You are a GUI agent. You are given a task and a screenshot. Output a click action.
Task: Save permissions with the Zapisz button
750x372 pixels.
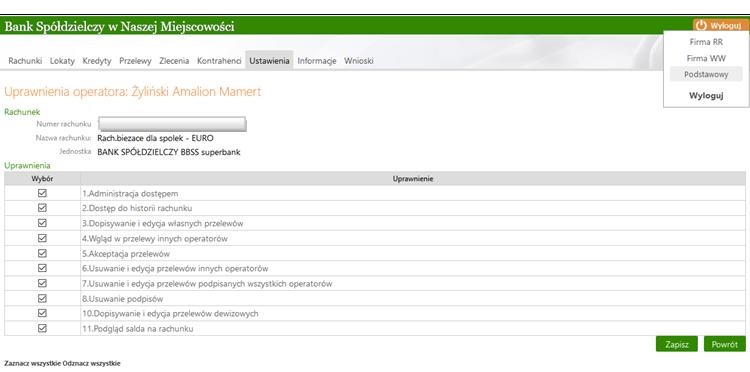click(x=677, y=344)
